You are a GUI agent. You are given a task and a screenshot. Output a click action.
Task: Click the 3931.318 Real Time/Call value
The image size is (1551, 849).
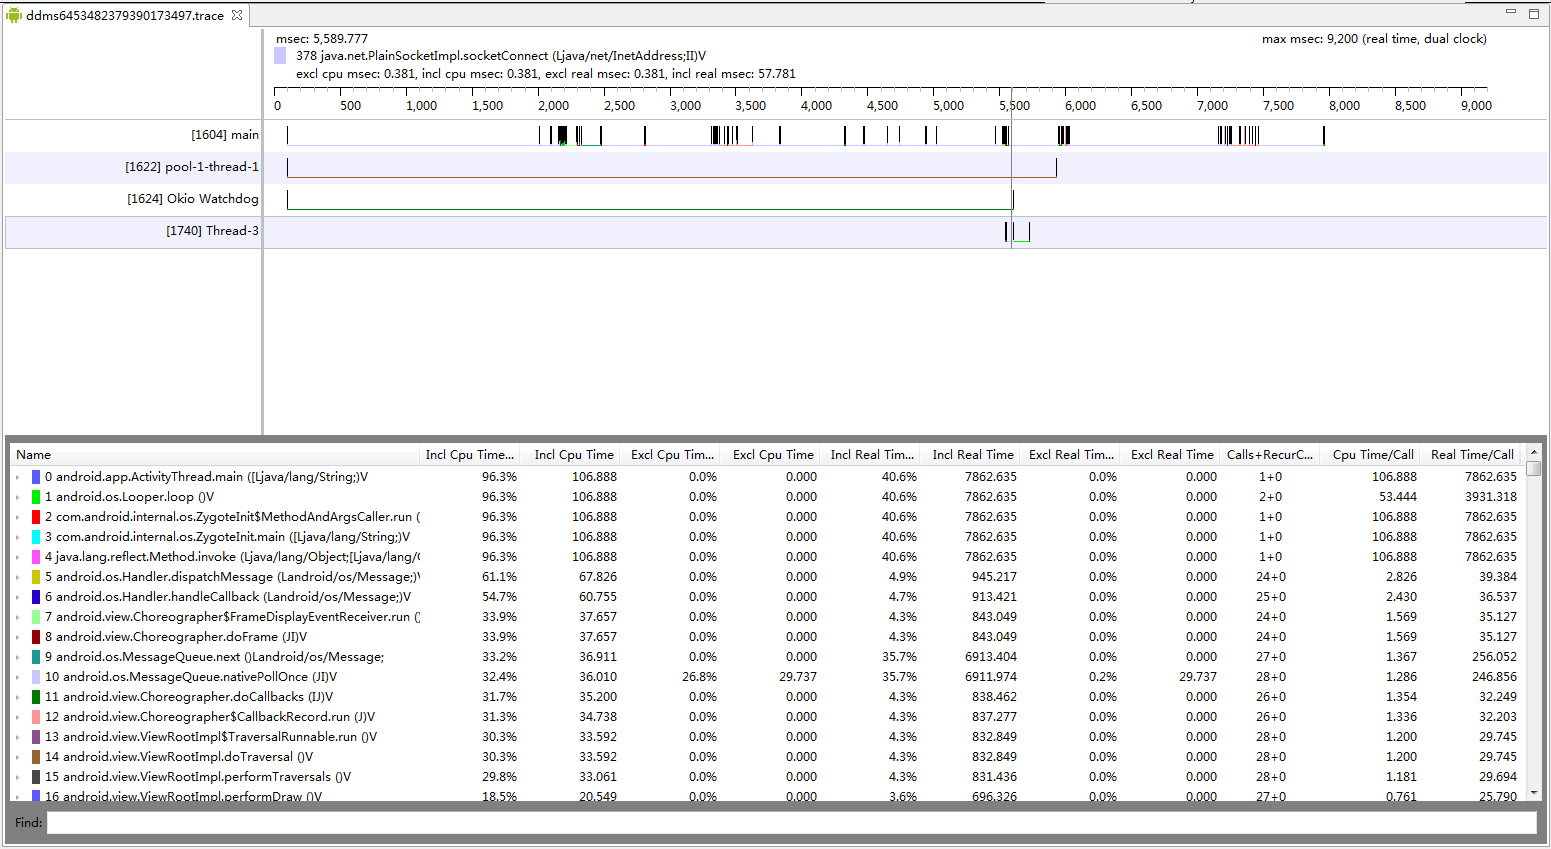click(x=1491, y=497)
